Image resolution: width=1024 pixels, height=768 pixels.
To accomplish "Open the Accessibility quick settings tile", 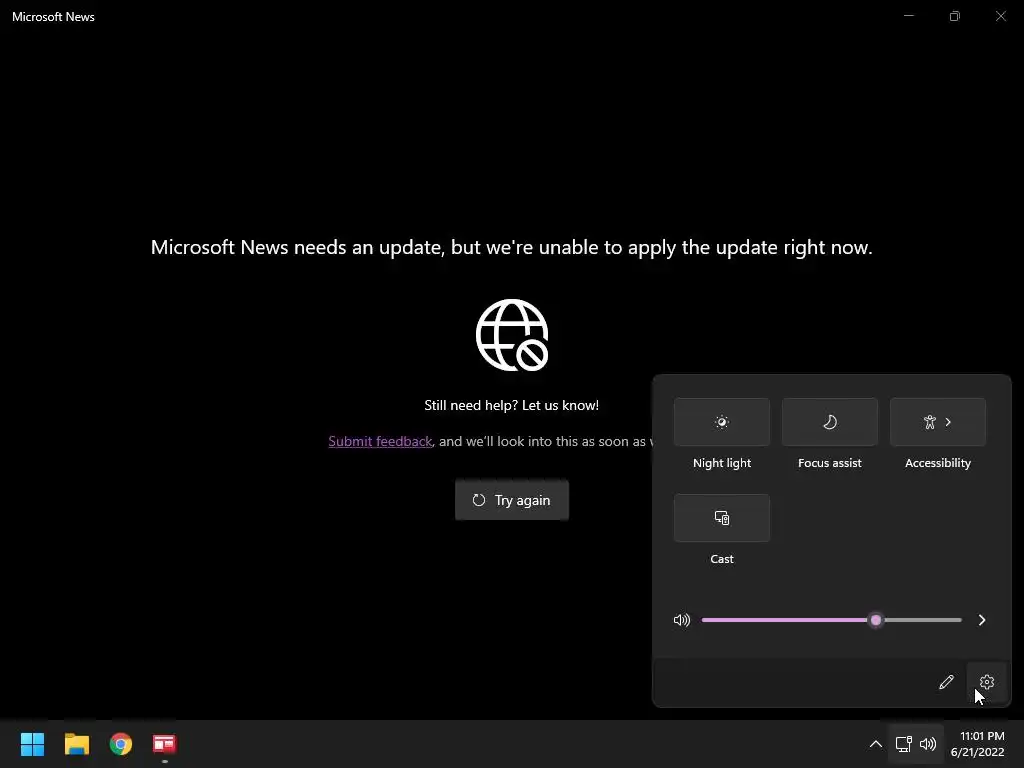I will pyautogui.click(x=938, y=422).
